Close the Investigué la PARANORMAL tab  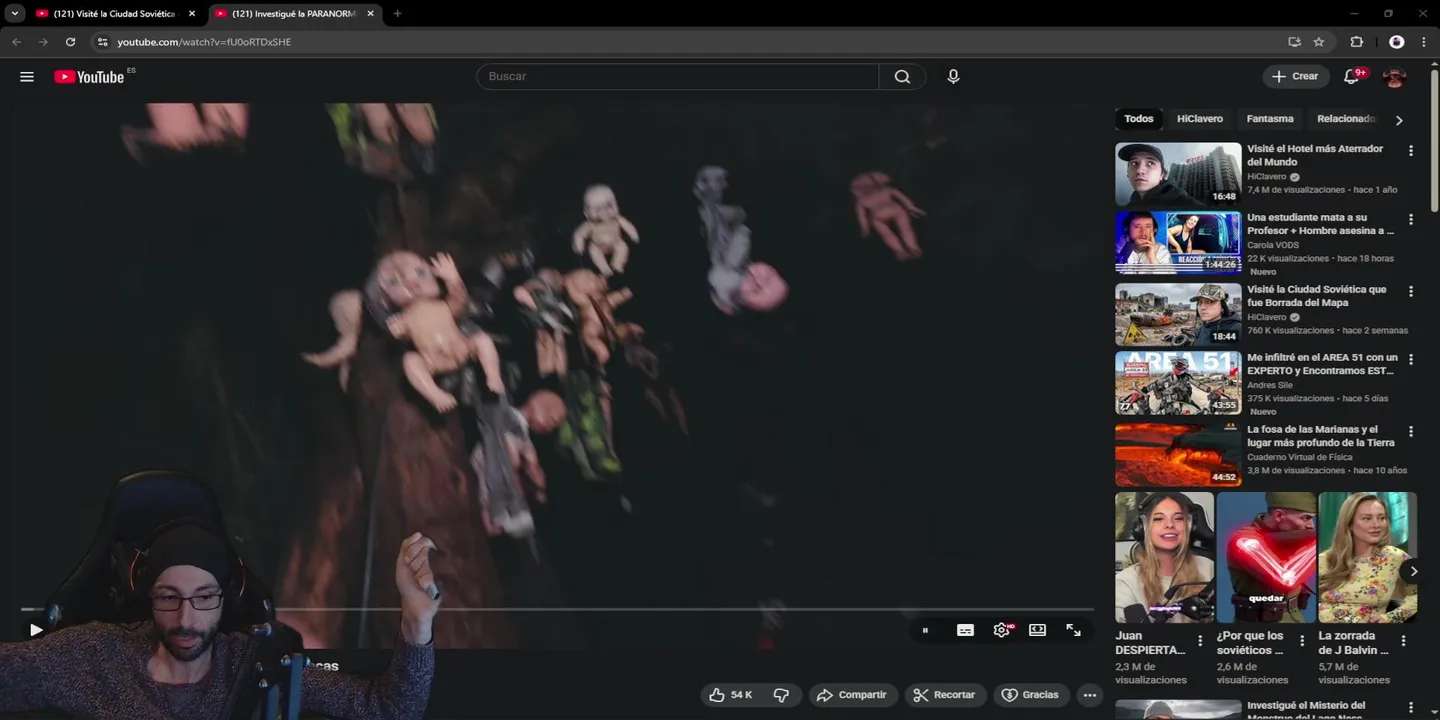(371, 14)
